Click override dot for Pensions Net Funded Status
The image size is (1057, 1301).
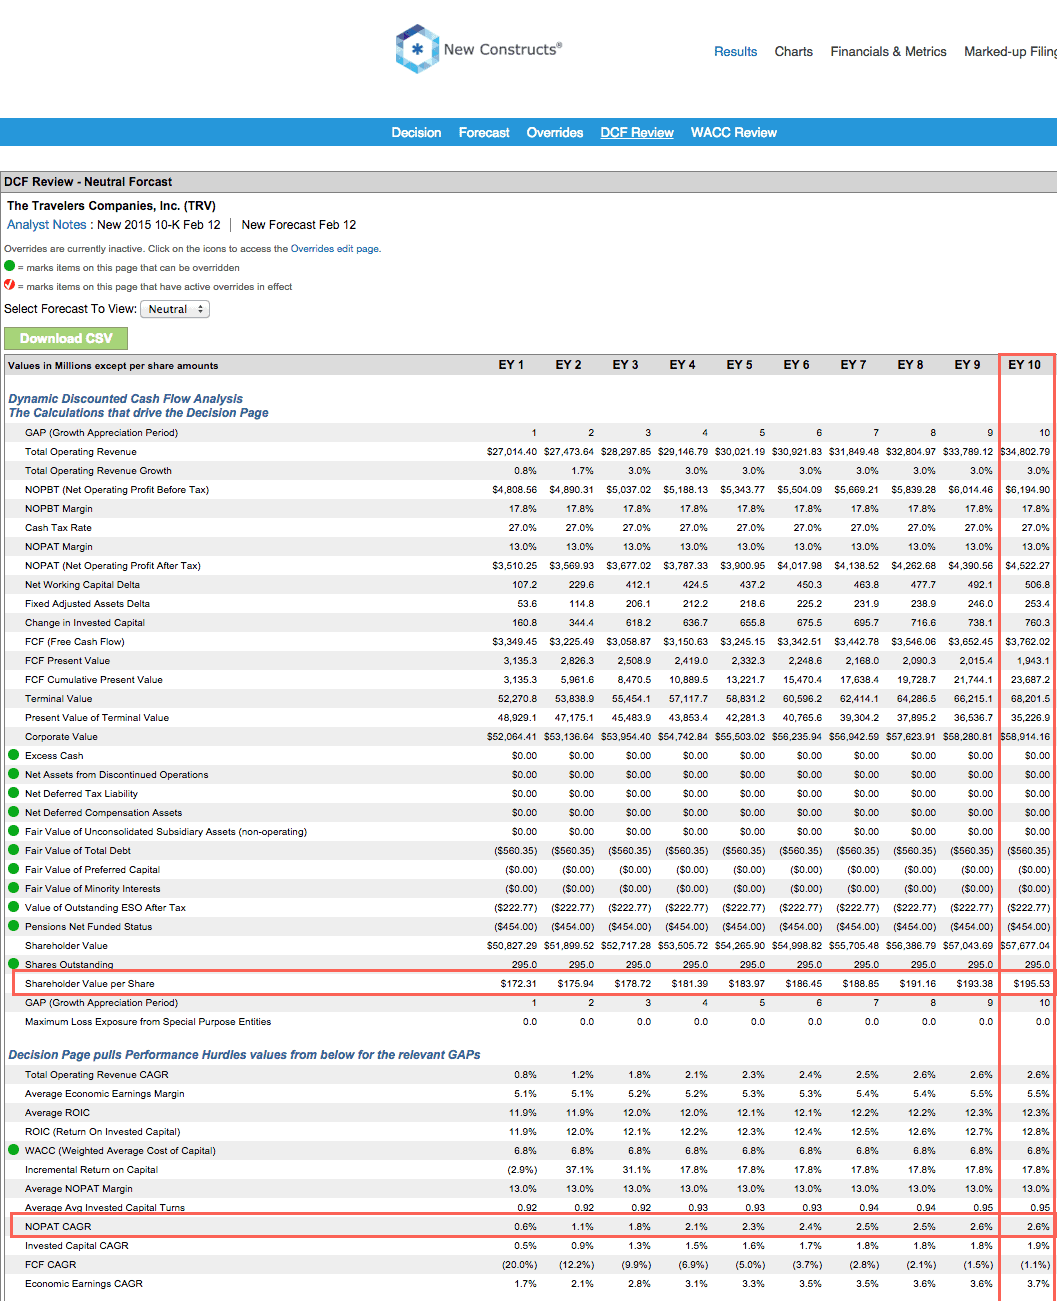coord(14,926)
